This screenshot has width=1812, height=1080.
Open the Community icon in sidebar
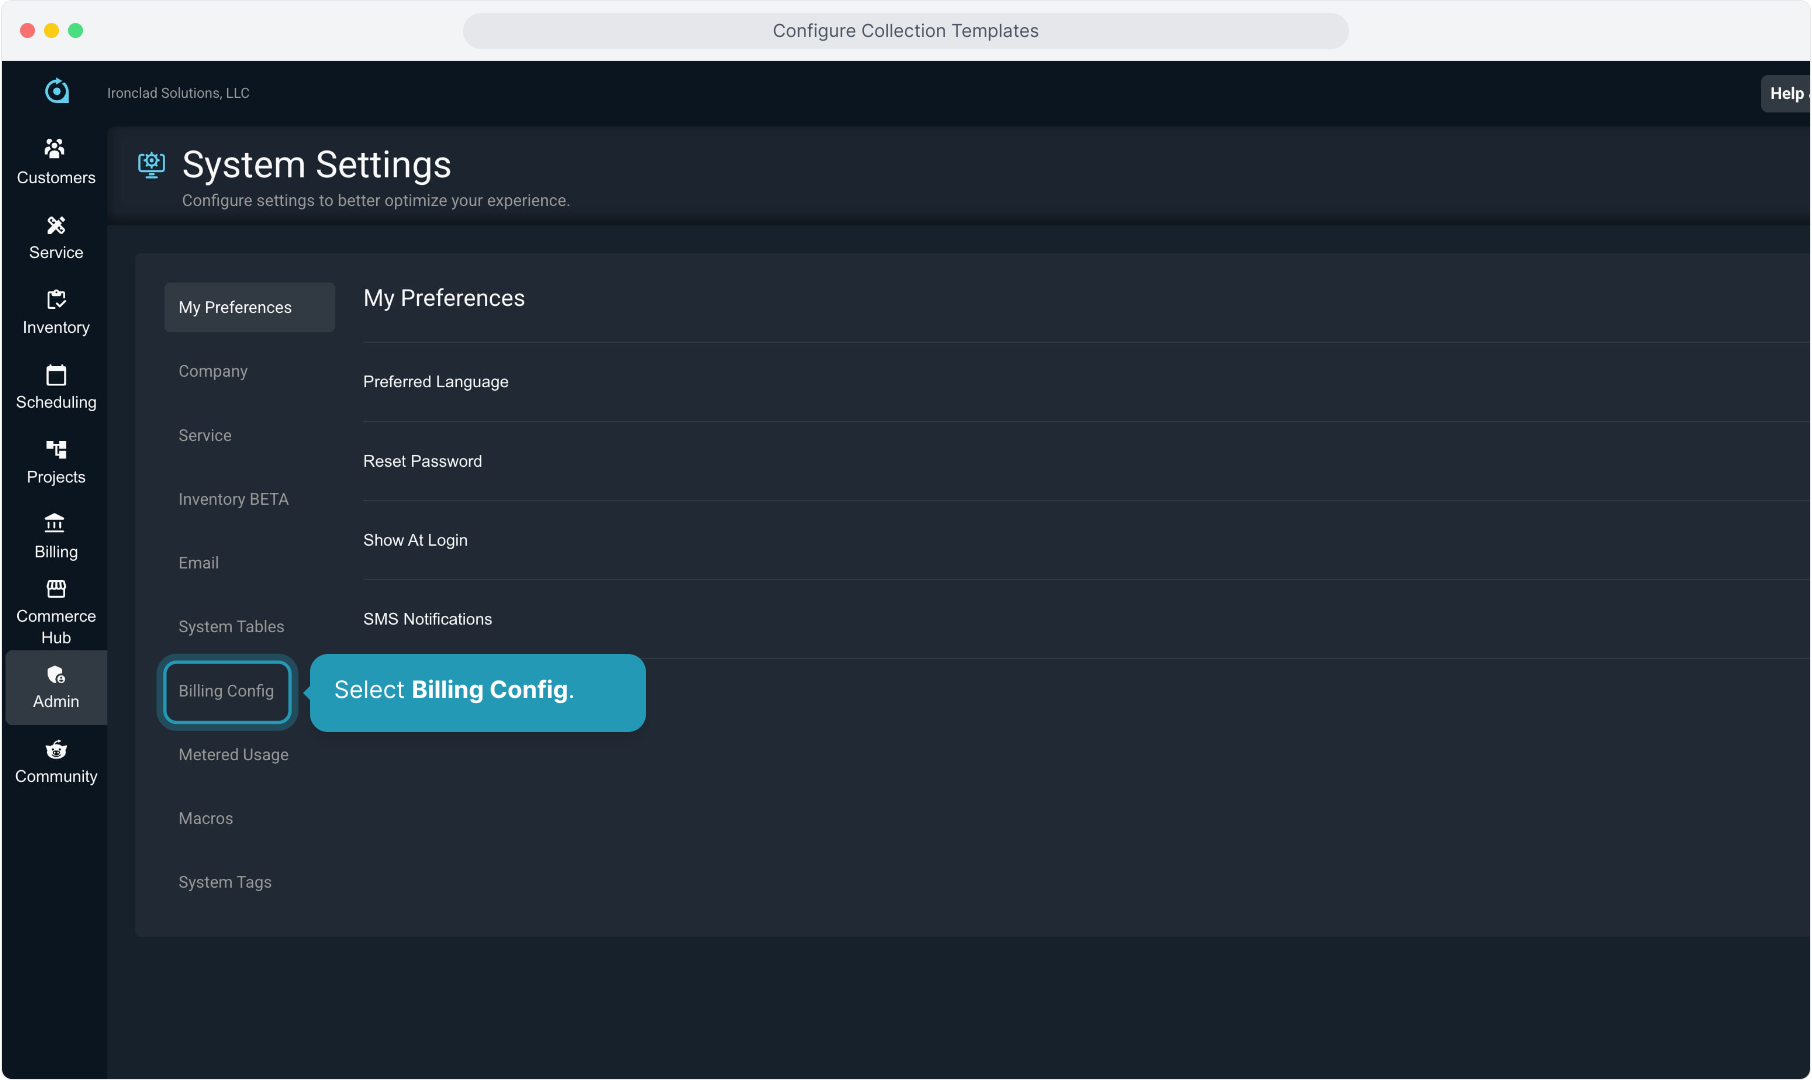tap(56, 750)
